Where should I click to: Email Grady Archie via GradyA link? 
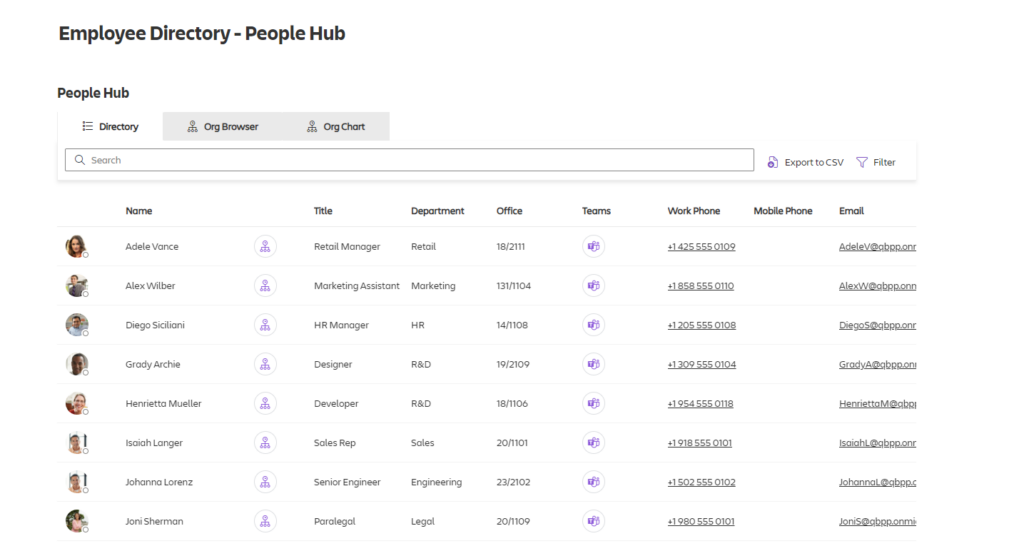(877, 364)
